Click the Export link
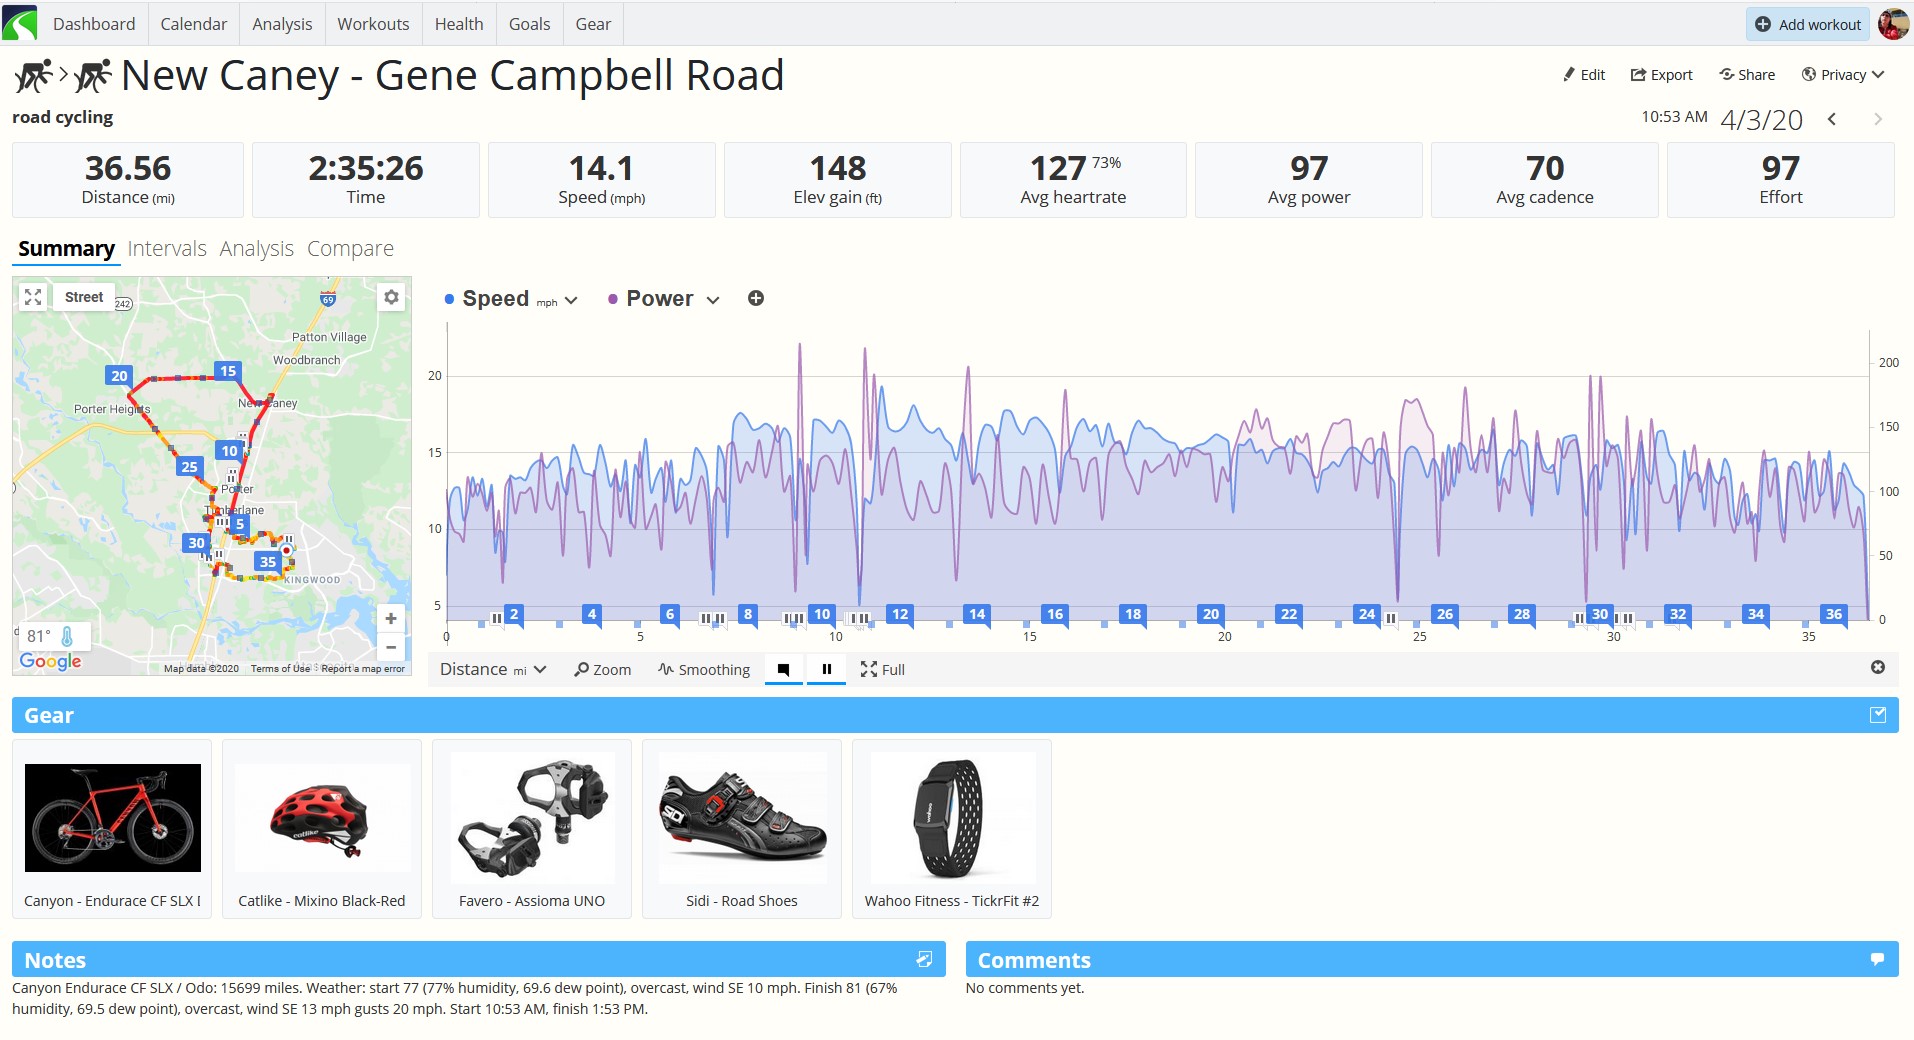Image resolution: width=1914 pixels, height=1040 pixels. click(1661, 75)
